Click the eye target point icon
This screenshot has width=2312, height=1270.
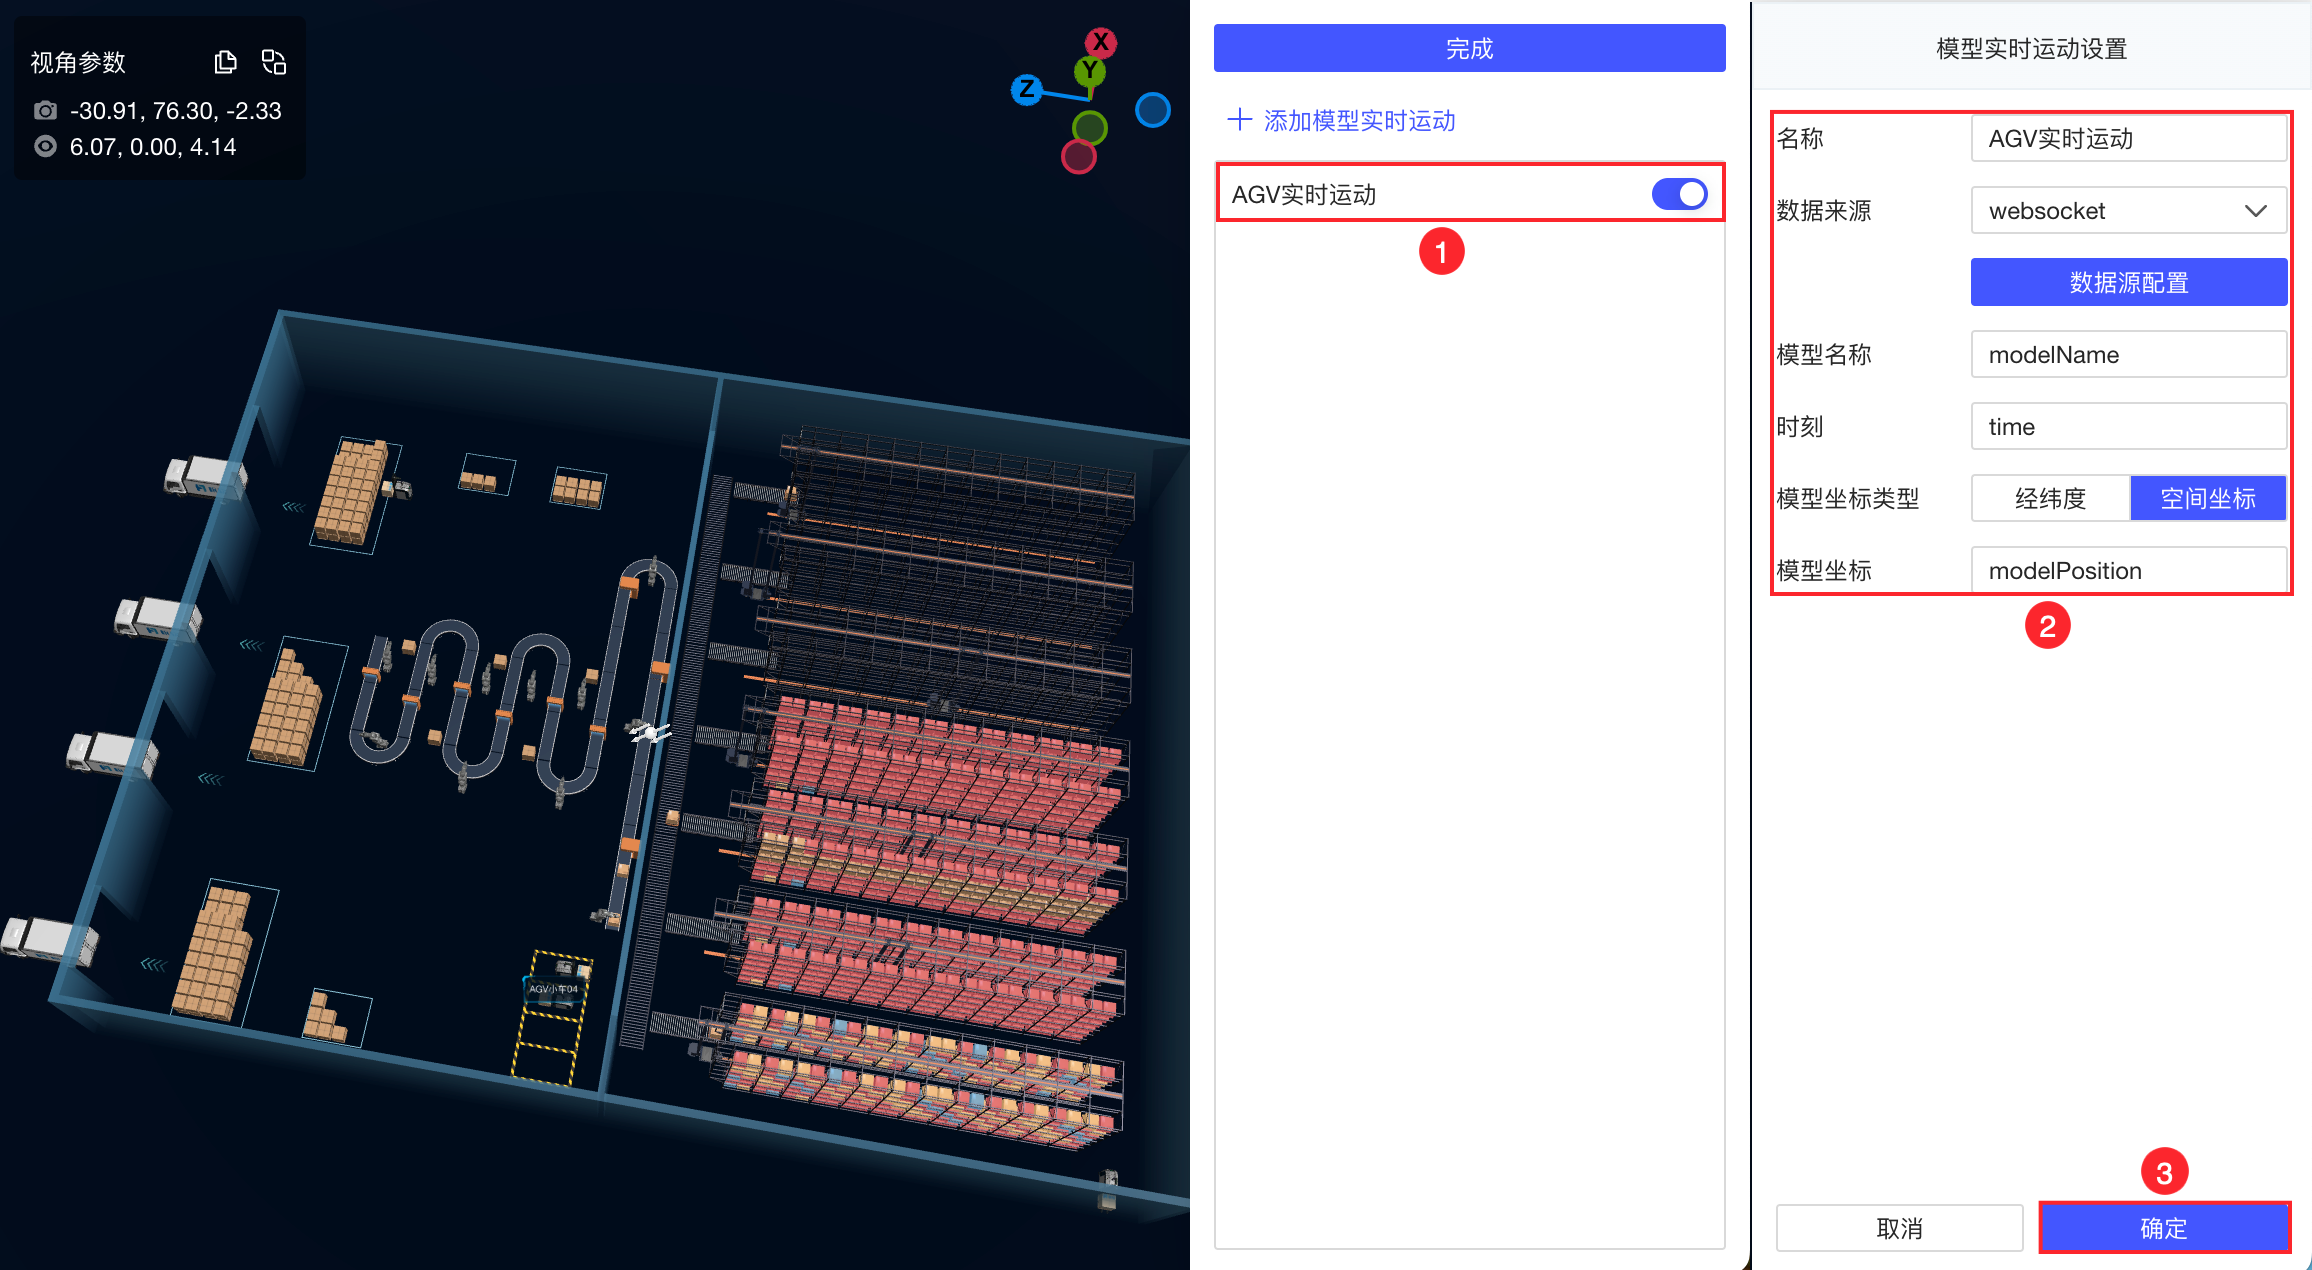[45, 147]
